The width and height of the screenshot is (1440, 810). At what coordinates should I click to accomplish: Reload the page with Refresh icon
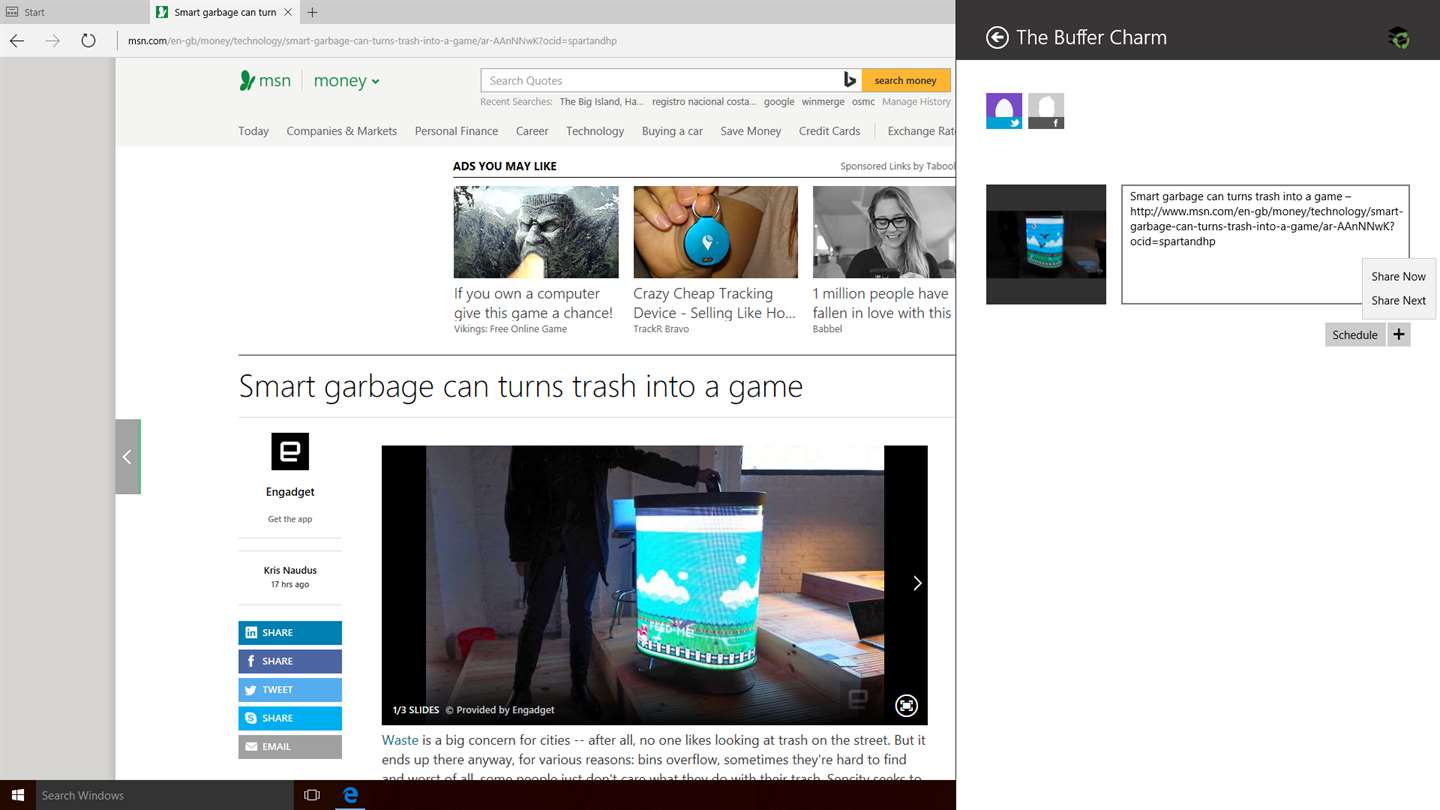tap(88, 41)
